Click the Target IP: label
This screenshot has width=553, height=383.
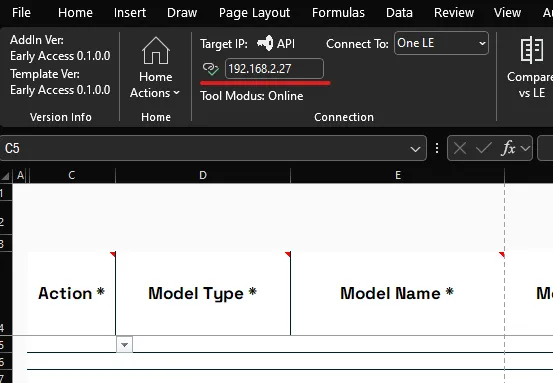(224, 44)
